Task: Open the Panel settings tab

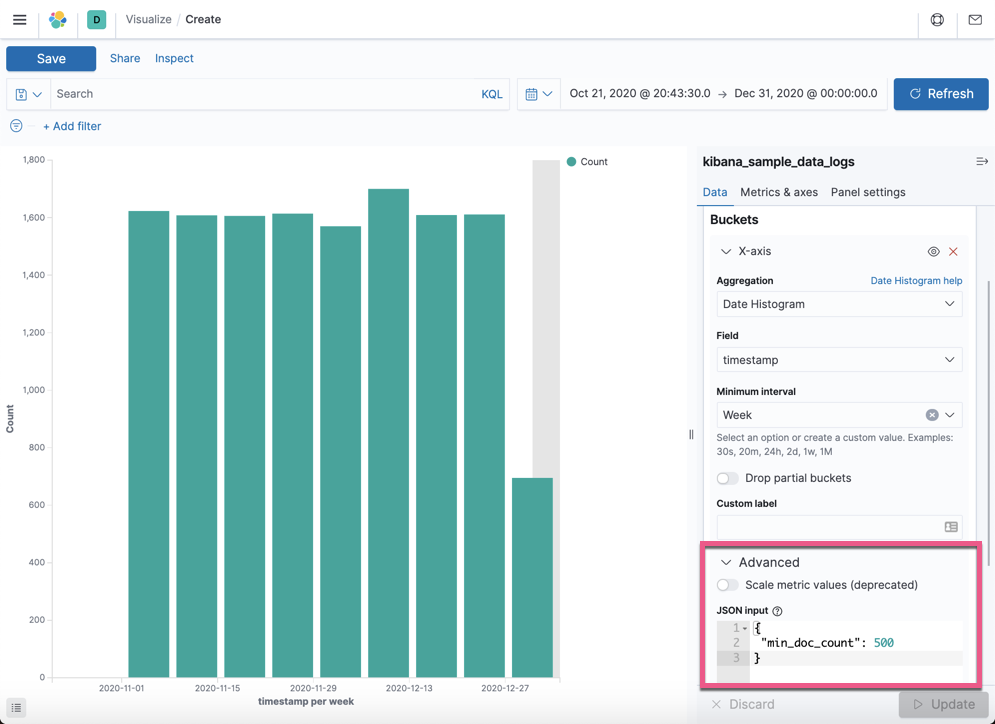Action: (867, 192)
